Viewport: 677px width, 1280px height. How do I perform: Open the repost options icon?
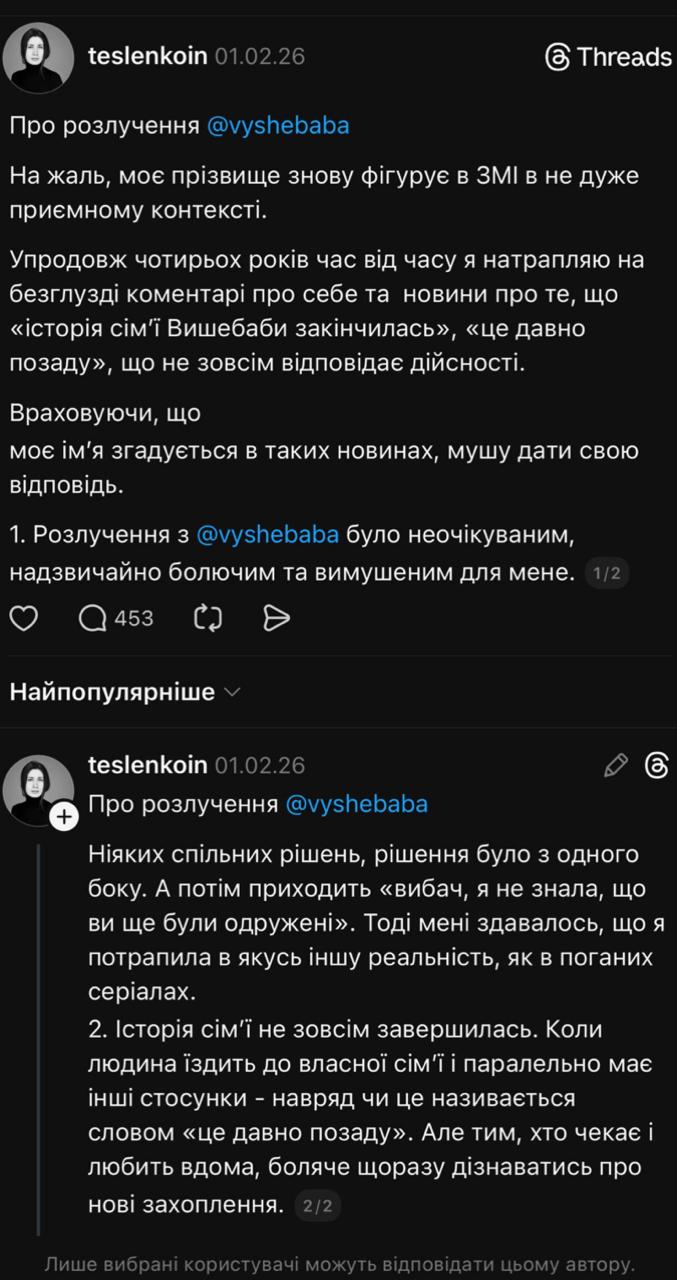pos(207,618)
